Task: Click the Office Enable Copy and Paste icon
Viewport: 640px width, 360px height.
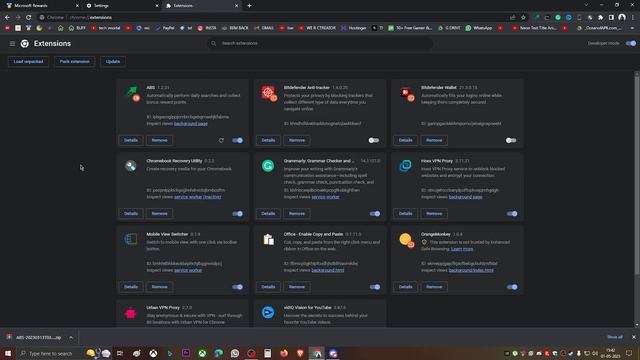Action: pyautogui.click(x=268, y=239)
